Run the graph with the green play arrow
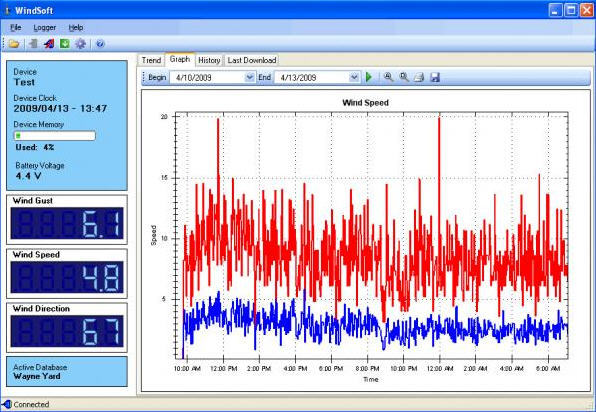 (x=369, y=77)
